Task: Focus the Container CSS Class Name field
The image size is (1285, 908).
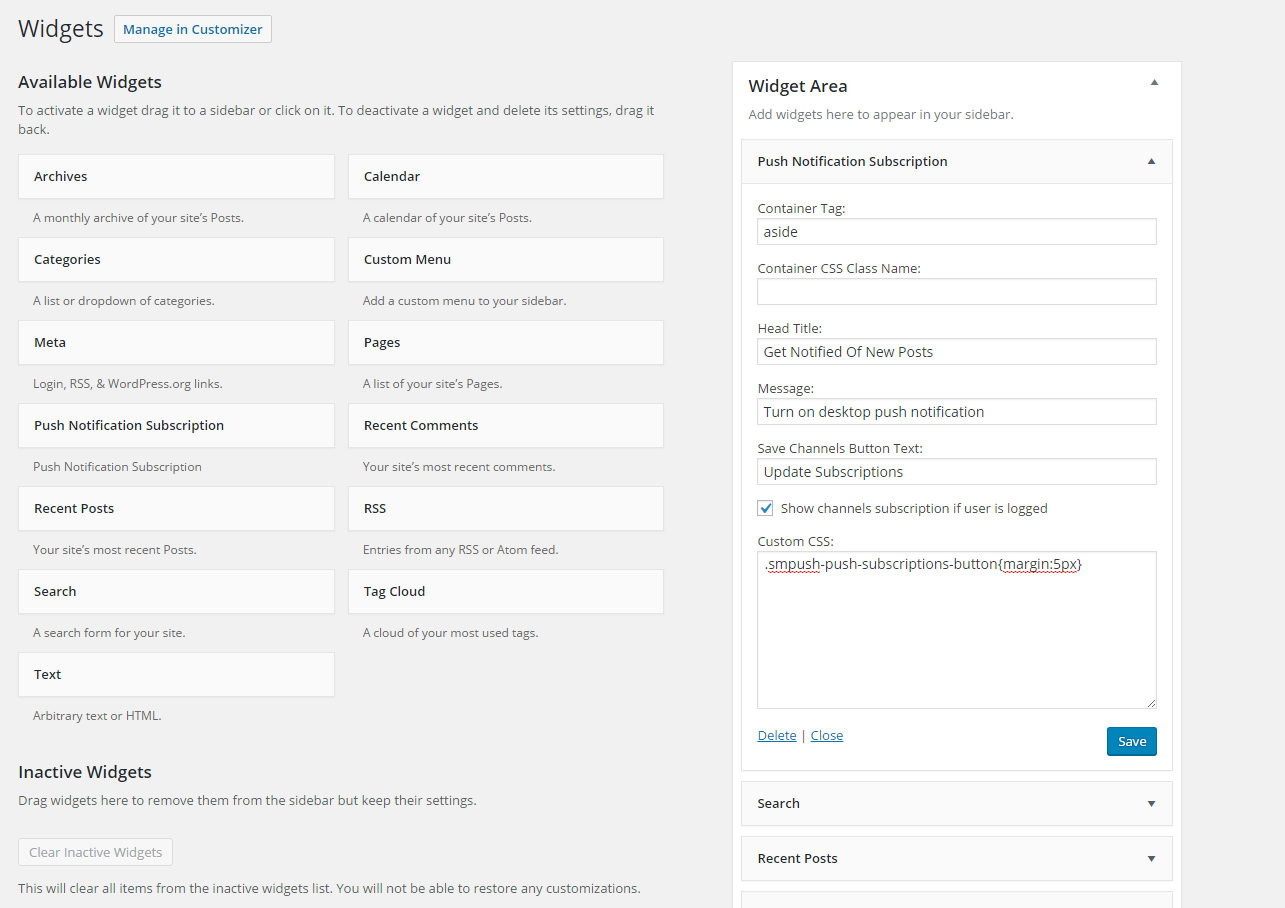Action: tap(956, 292)
